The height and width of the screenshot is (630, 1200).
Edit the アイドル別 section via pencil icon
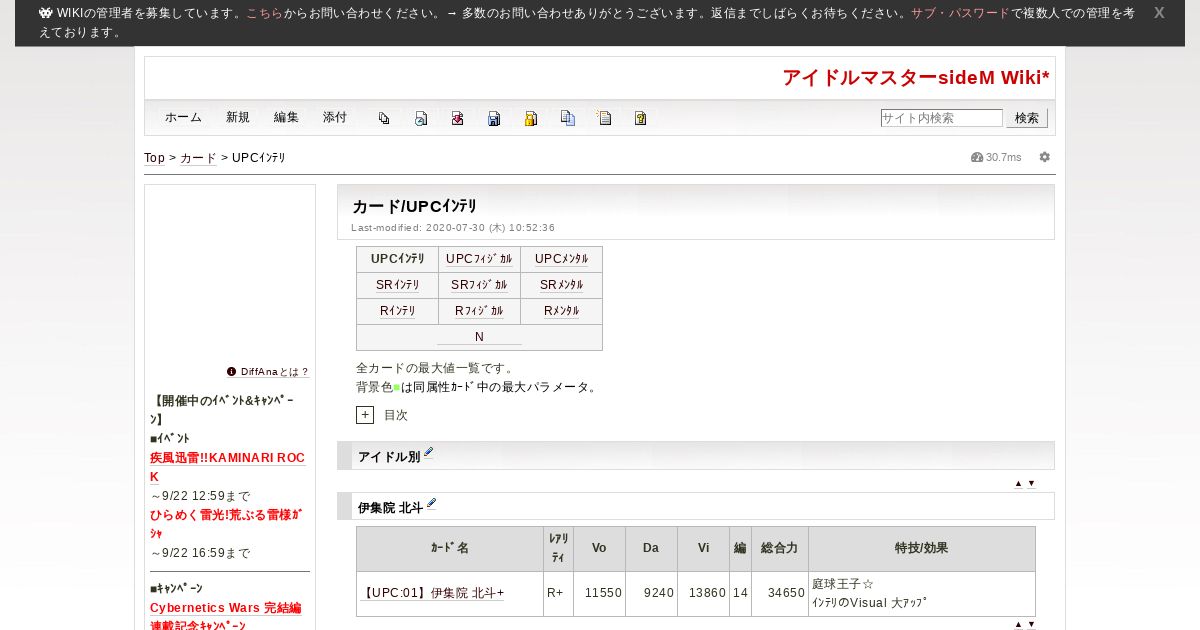(x=429, y=452)
